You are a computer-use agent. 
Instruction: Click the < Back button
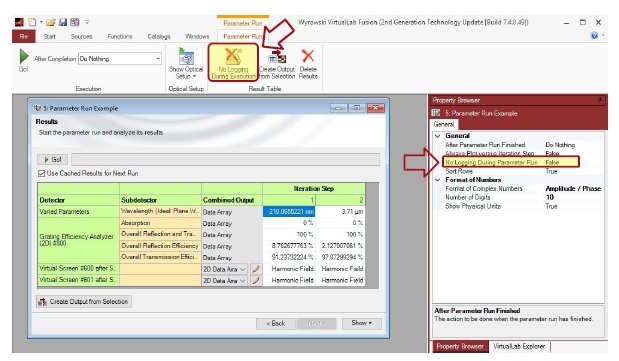point(276,323)
